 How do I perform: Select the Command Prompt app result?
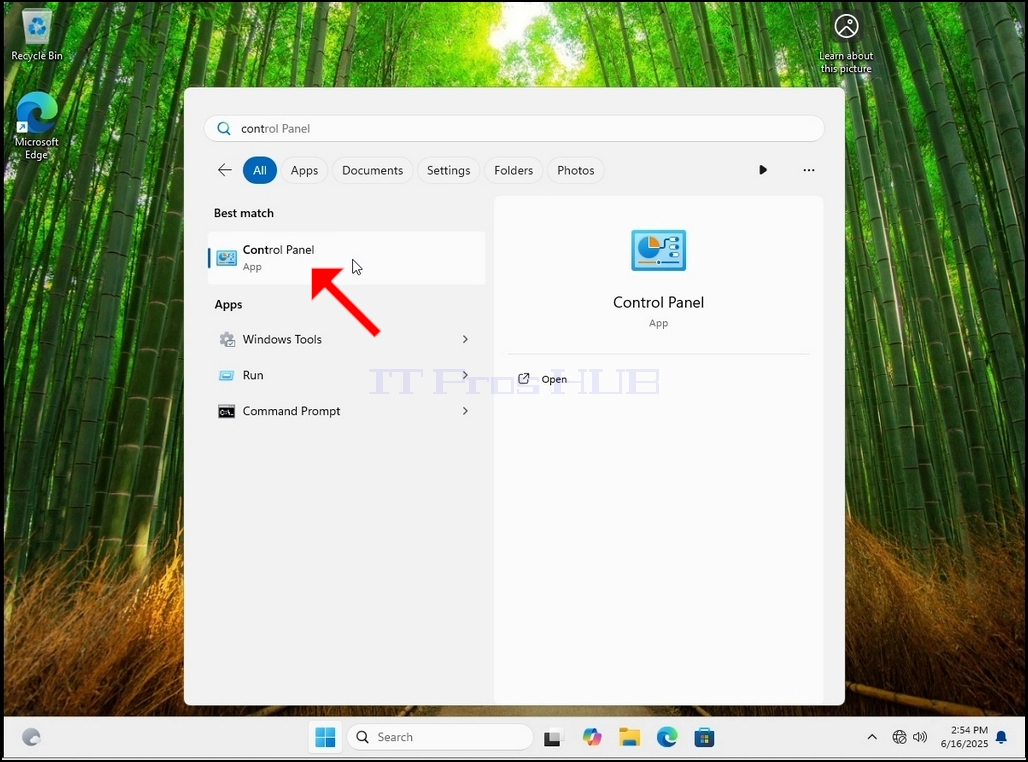[x=346, y=411]
